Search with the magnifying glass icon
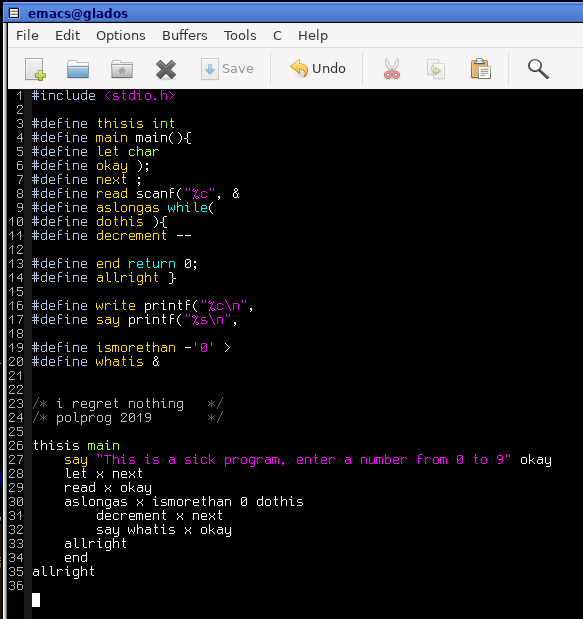This screenshot has width=583, height=619. pos(538,69)
